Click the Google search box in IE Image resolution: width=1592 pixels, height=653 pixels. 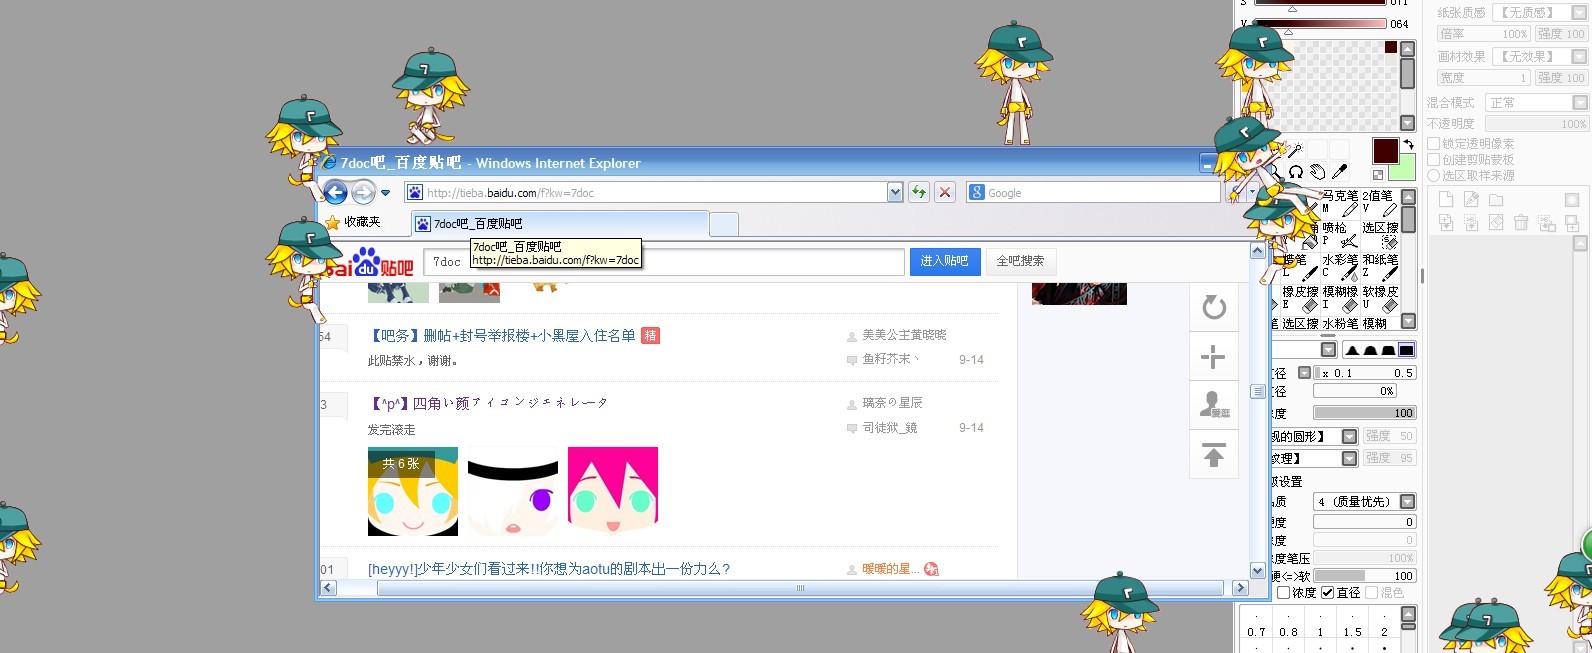point(1093,192)
